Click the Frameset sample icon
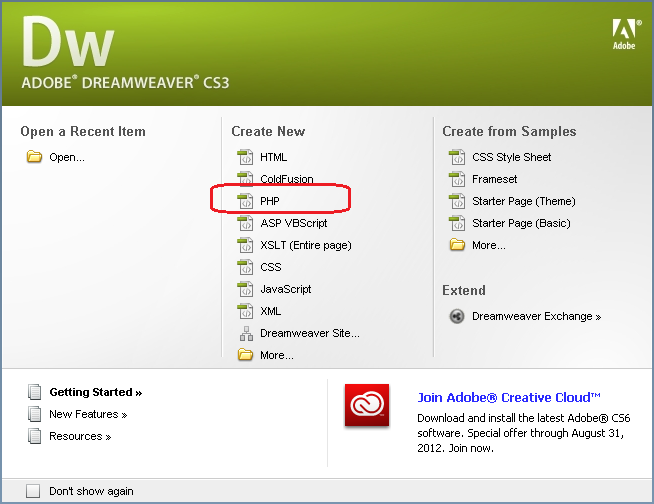 (x=457, y=179)
